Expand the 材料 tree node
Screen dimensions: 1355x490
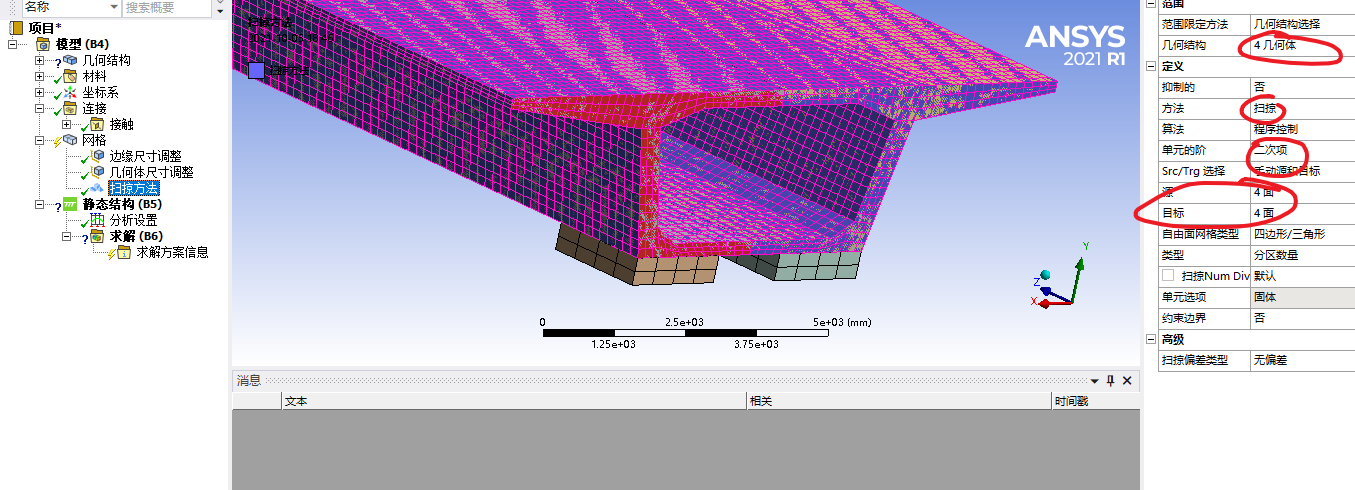click(x=40, y=76)
